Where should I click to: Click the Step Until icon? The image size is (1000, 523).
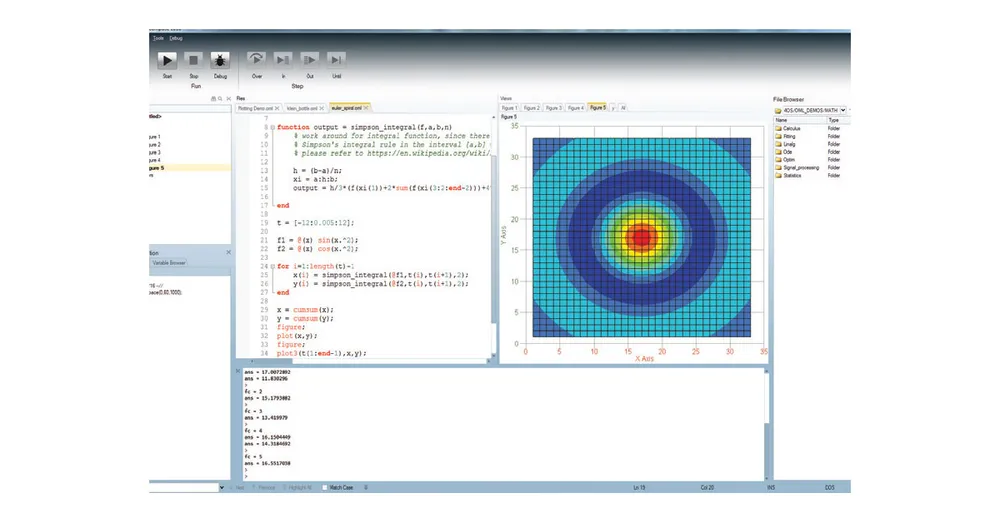336,60
